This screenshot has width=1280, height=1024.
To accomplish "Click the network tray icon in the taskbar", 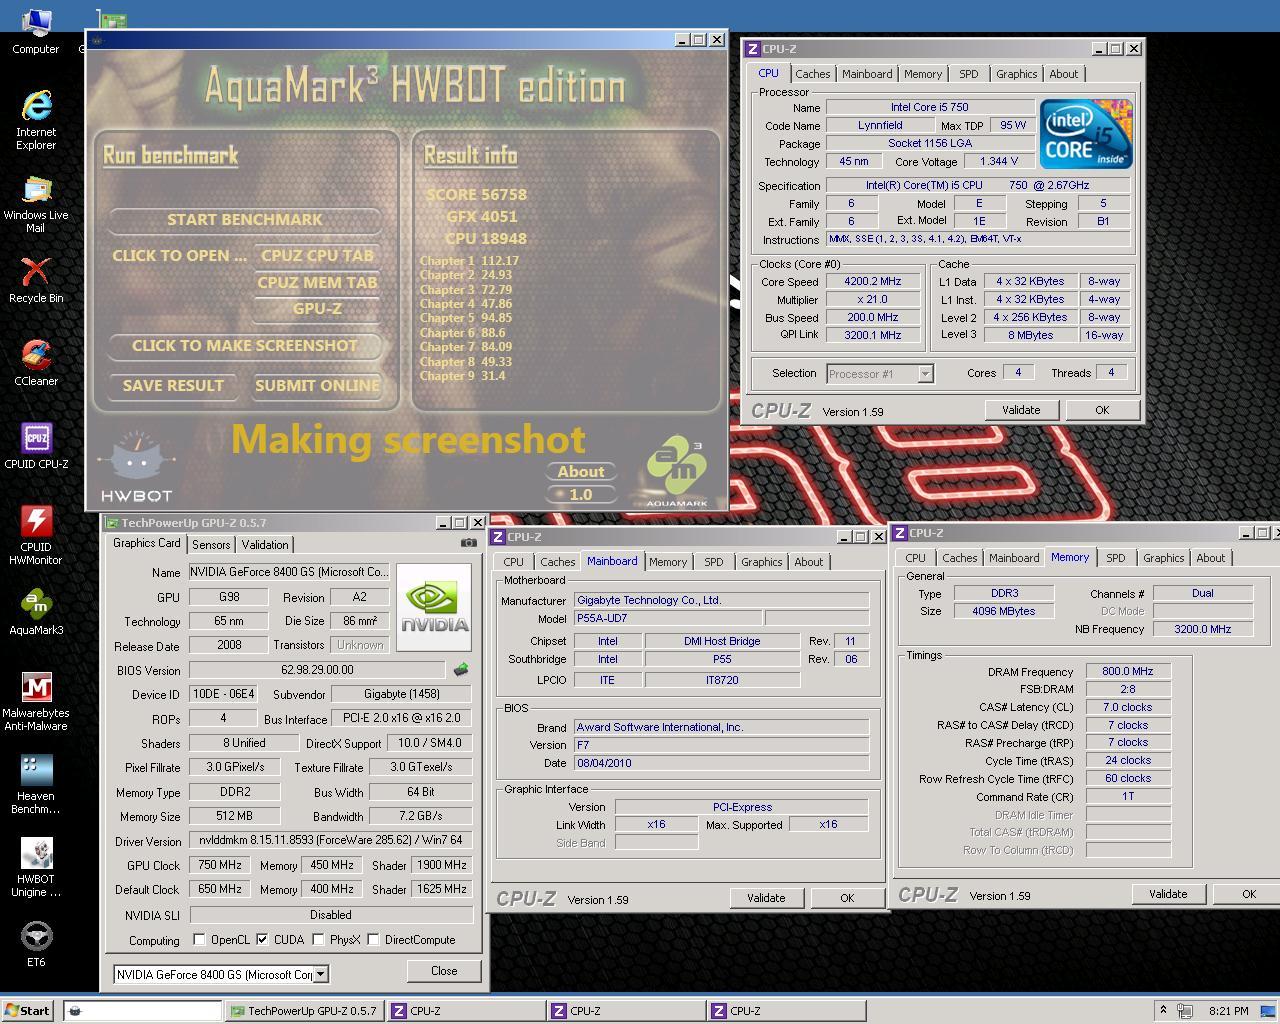I will pos(1185,1011).
